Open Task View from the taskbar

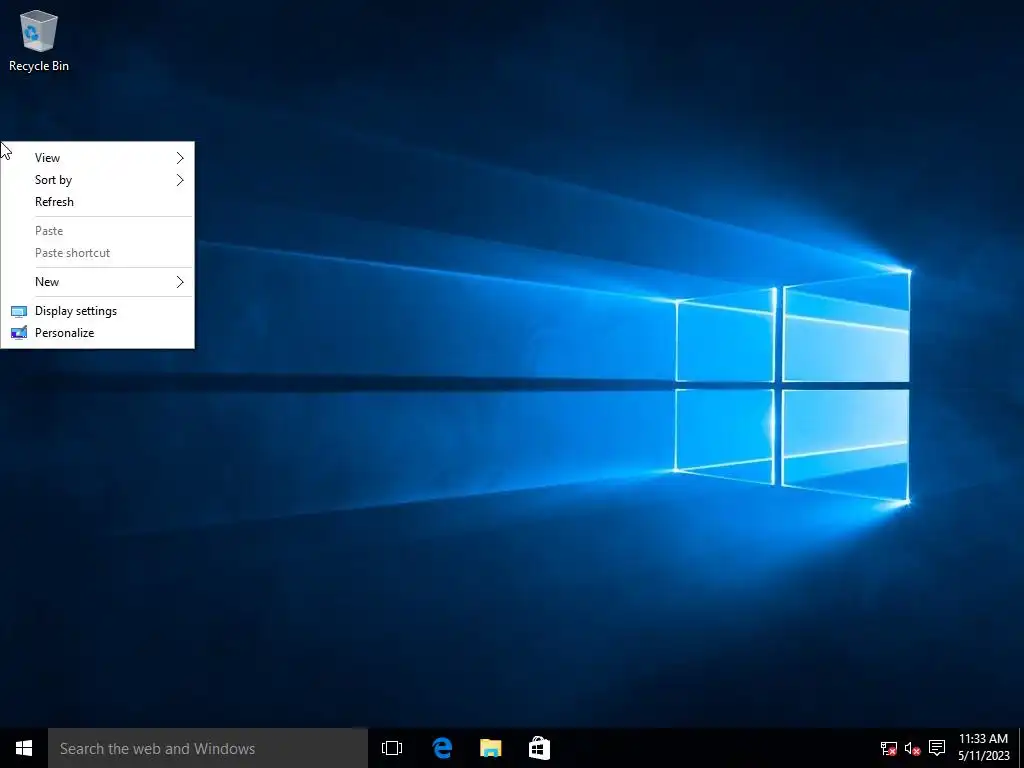click(x=392, y=748)
